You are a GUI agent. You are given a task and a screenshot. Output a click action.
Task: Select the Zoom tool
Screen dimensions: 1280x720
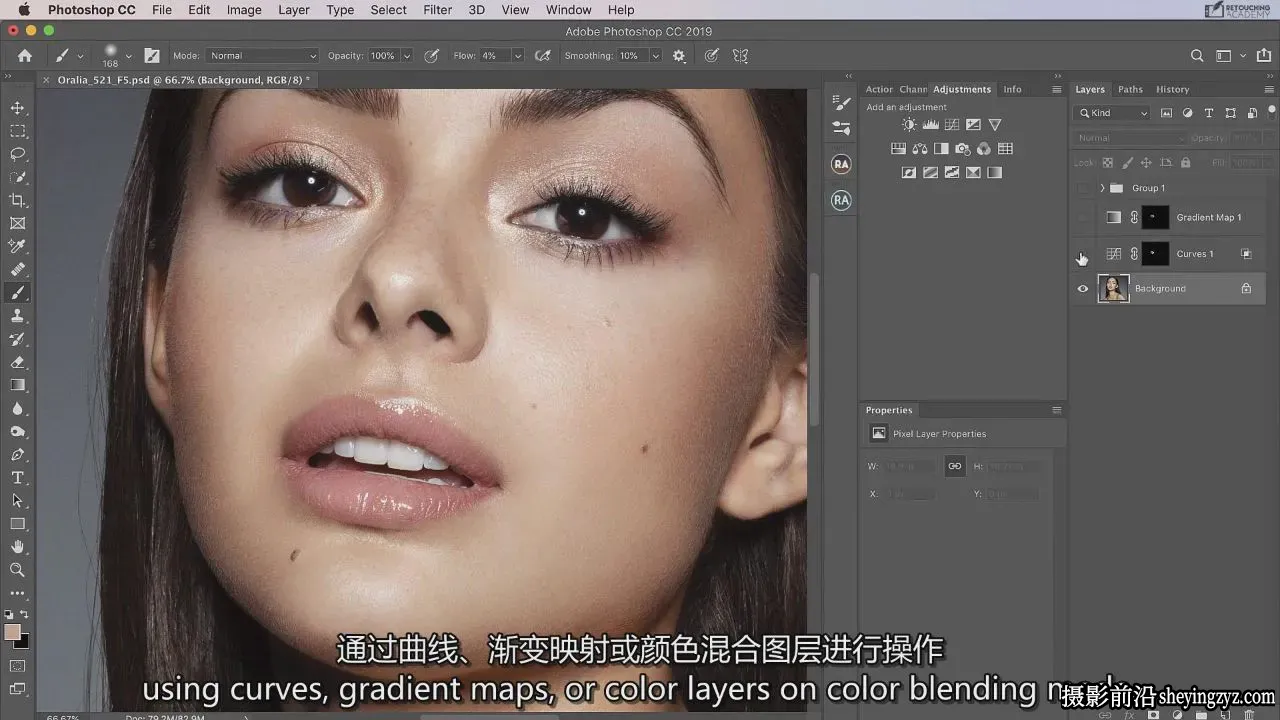point(18,570)
